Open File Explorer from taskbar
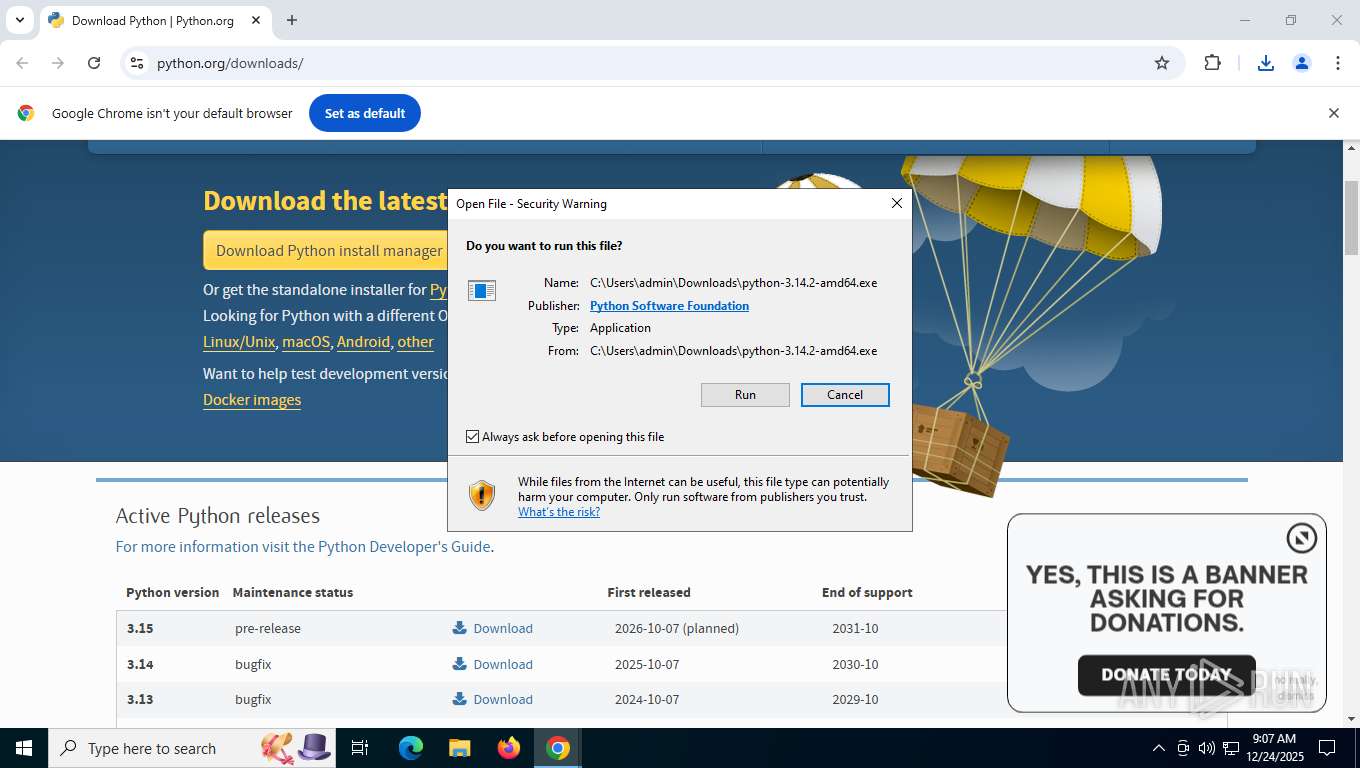This screenshot has height=768, width=1360. click(460, 748)
